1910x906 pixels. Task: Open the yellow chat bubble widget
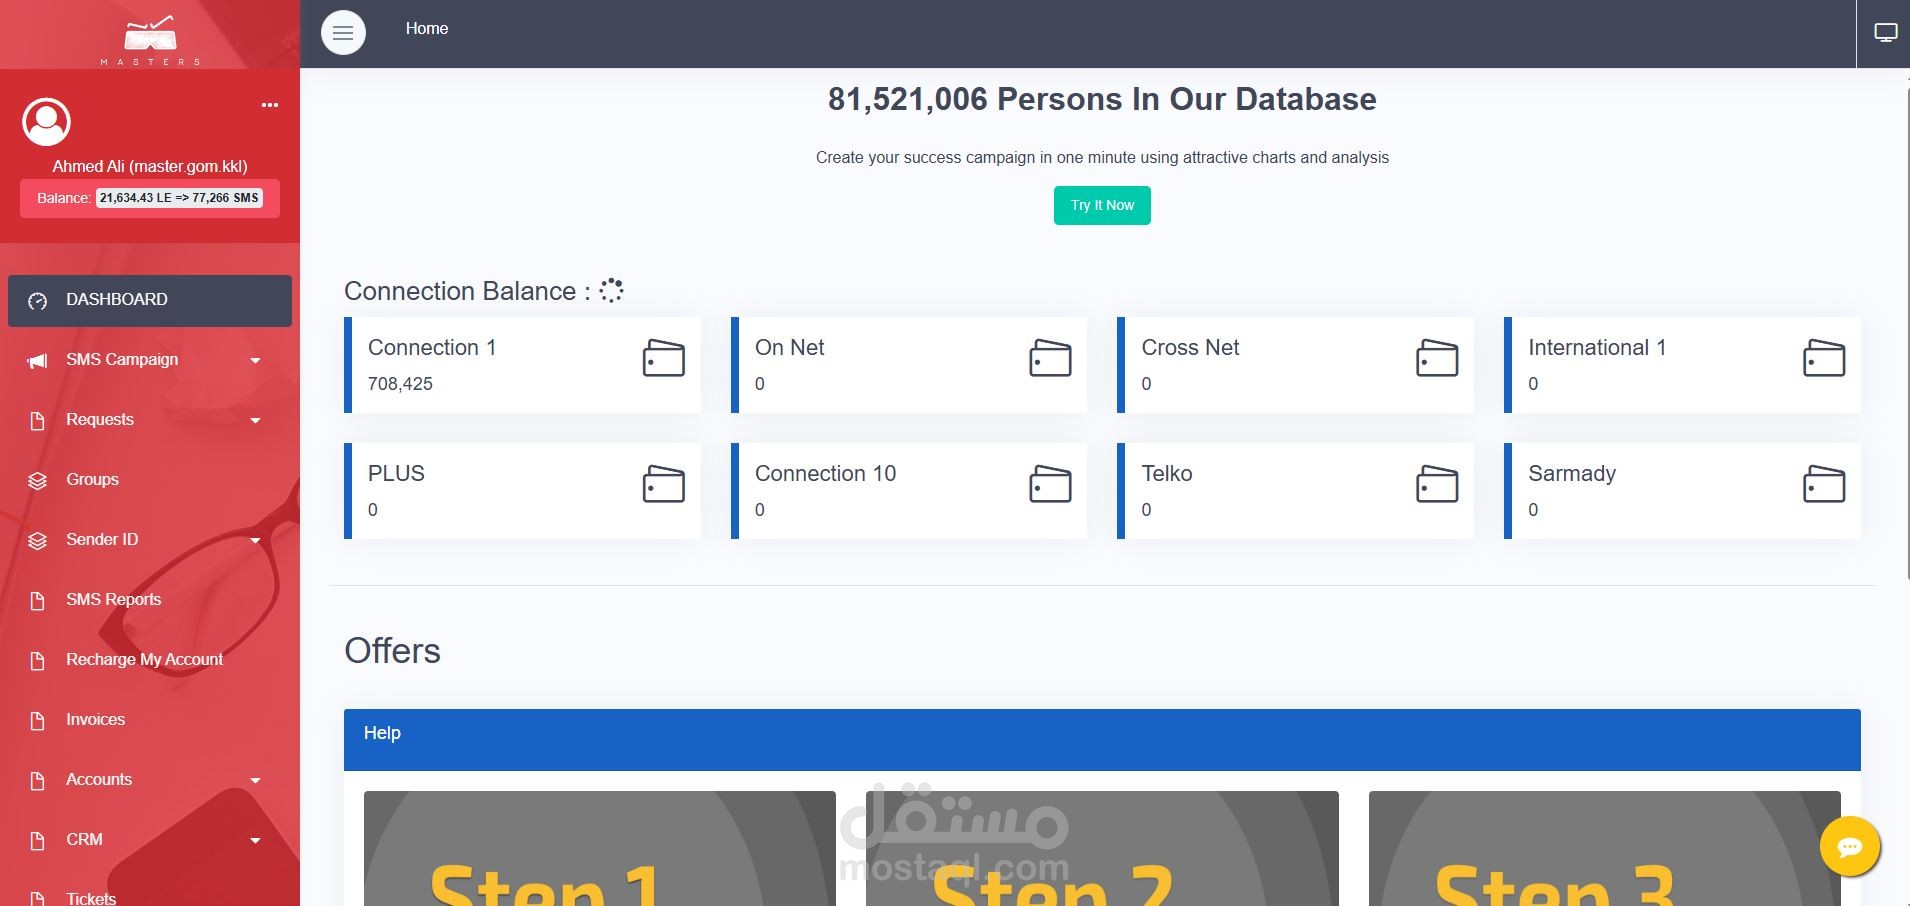click(1850, 847)
